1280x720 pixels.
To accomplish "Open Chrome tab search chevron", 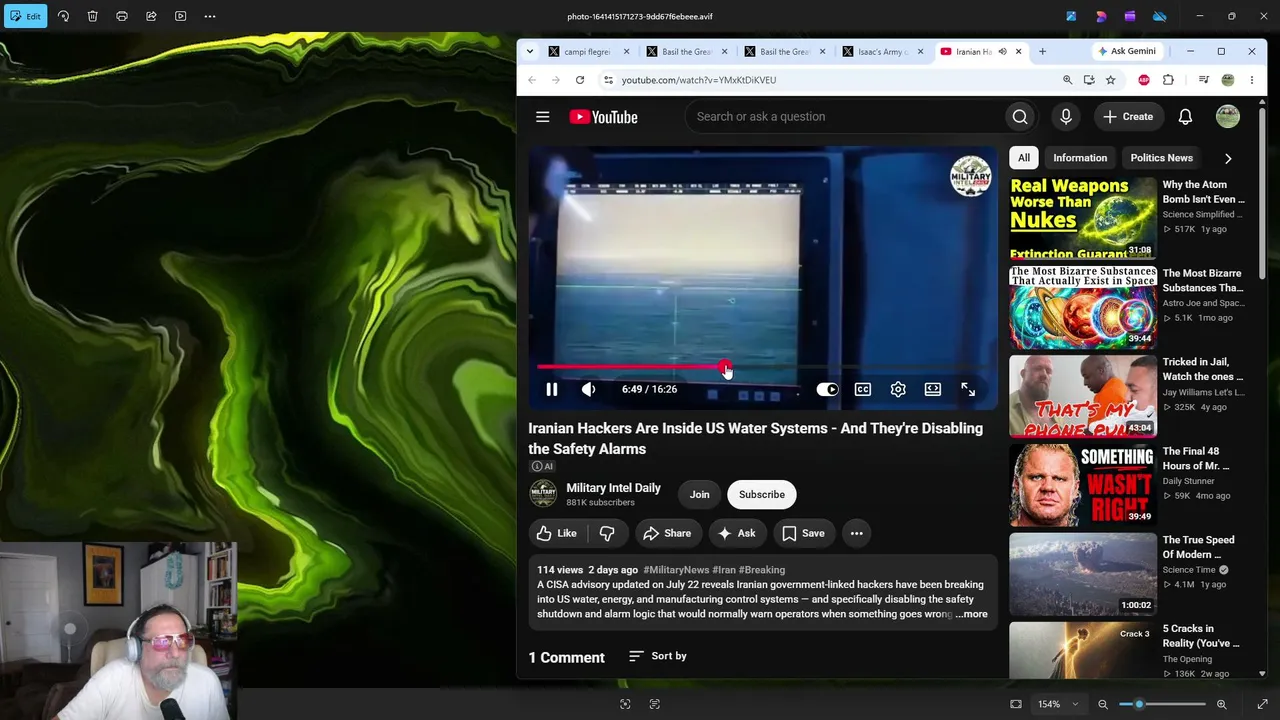I will click(x=529, y=51).
